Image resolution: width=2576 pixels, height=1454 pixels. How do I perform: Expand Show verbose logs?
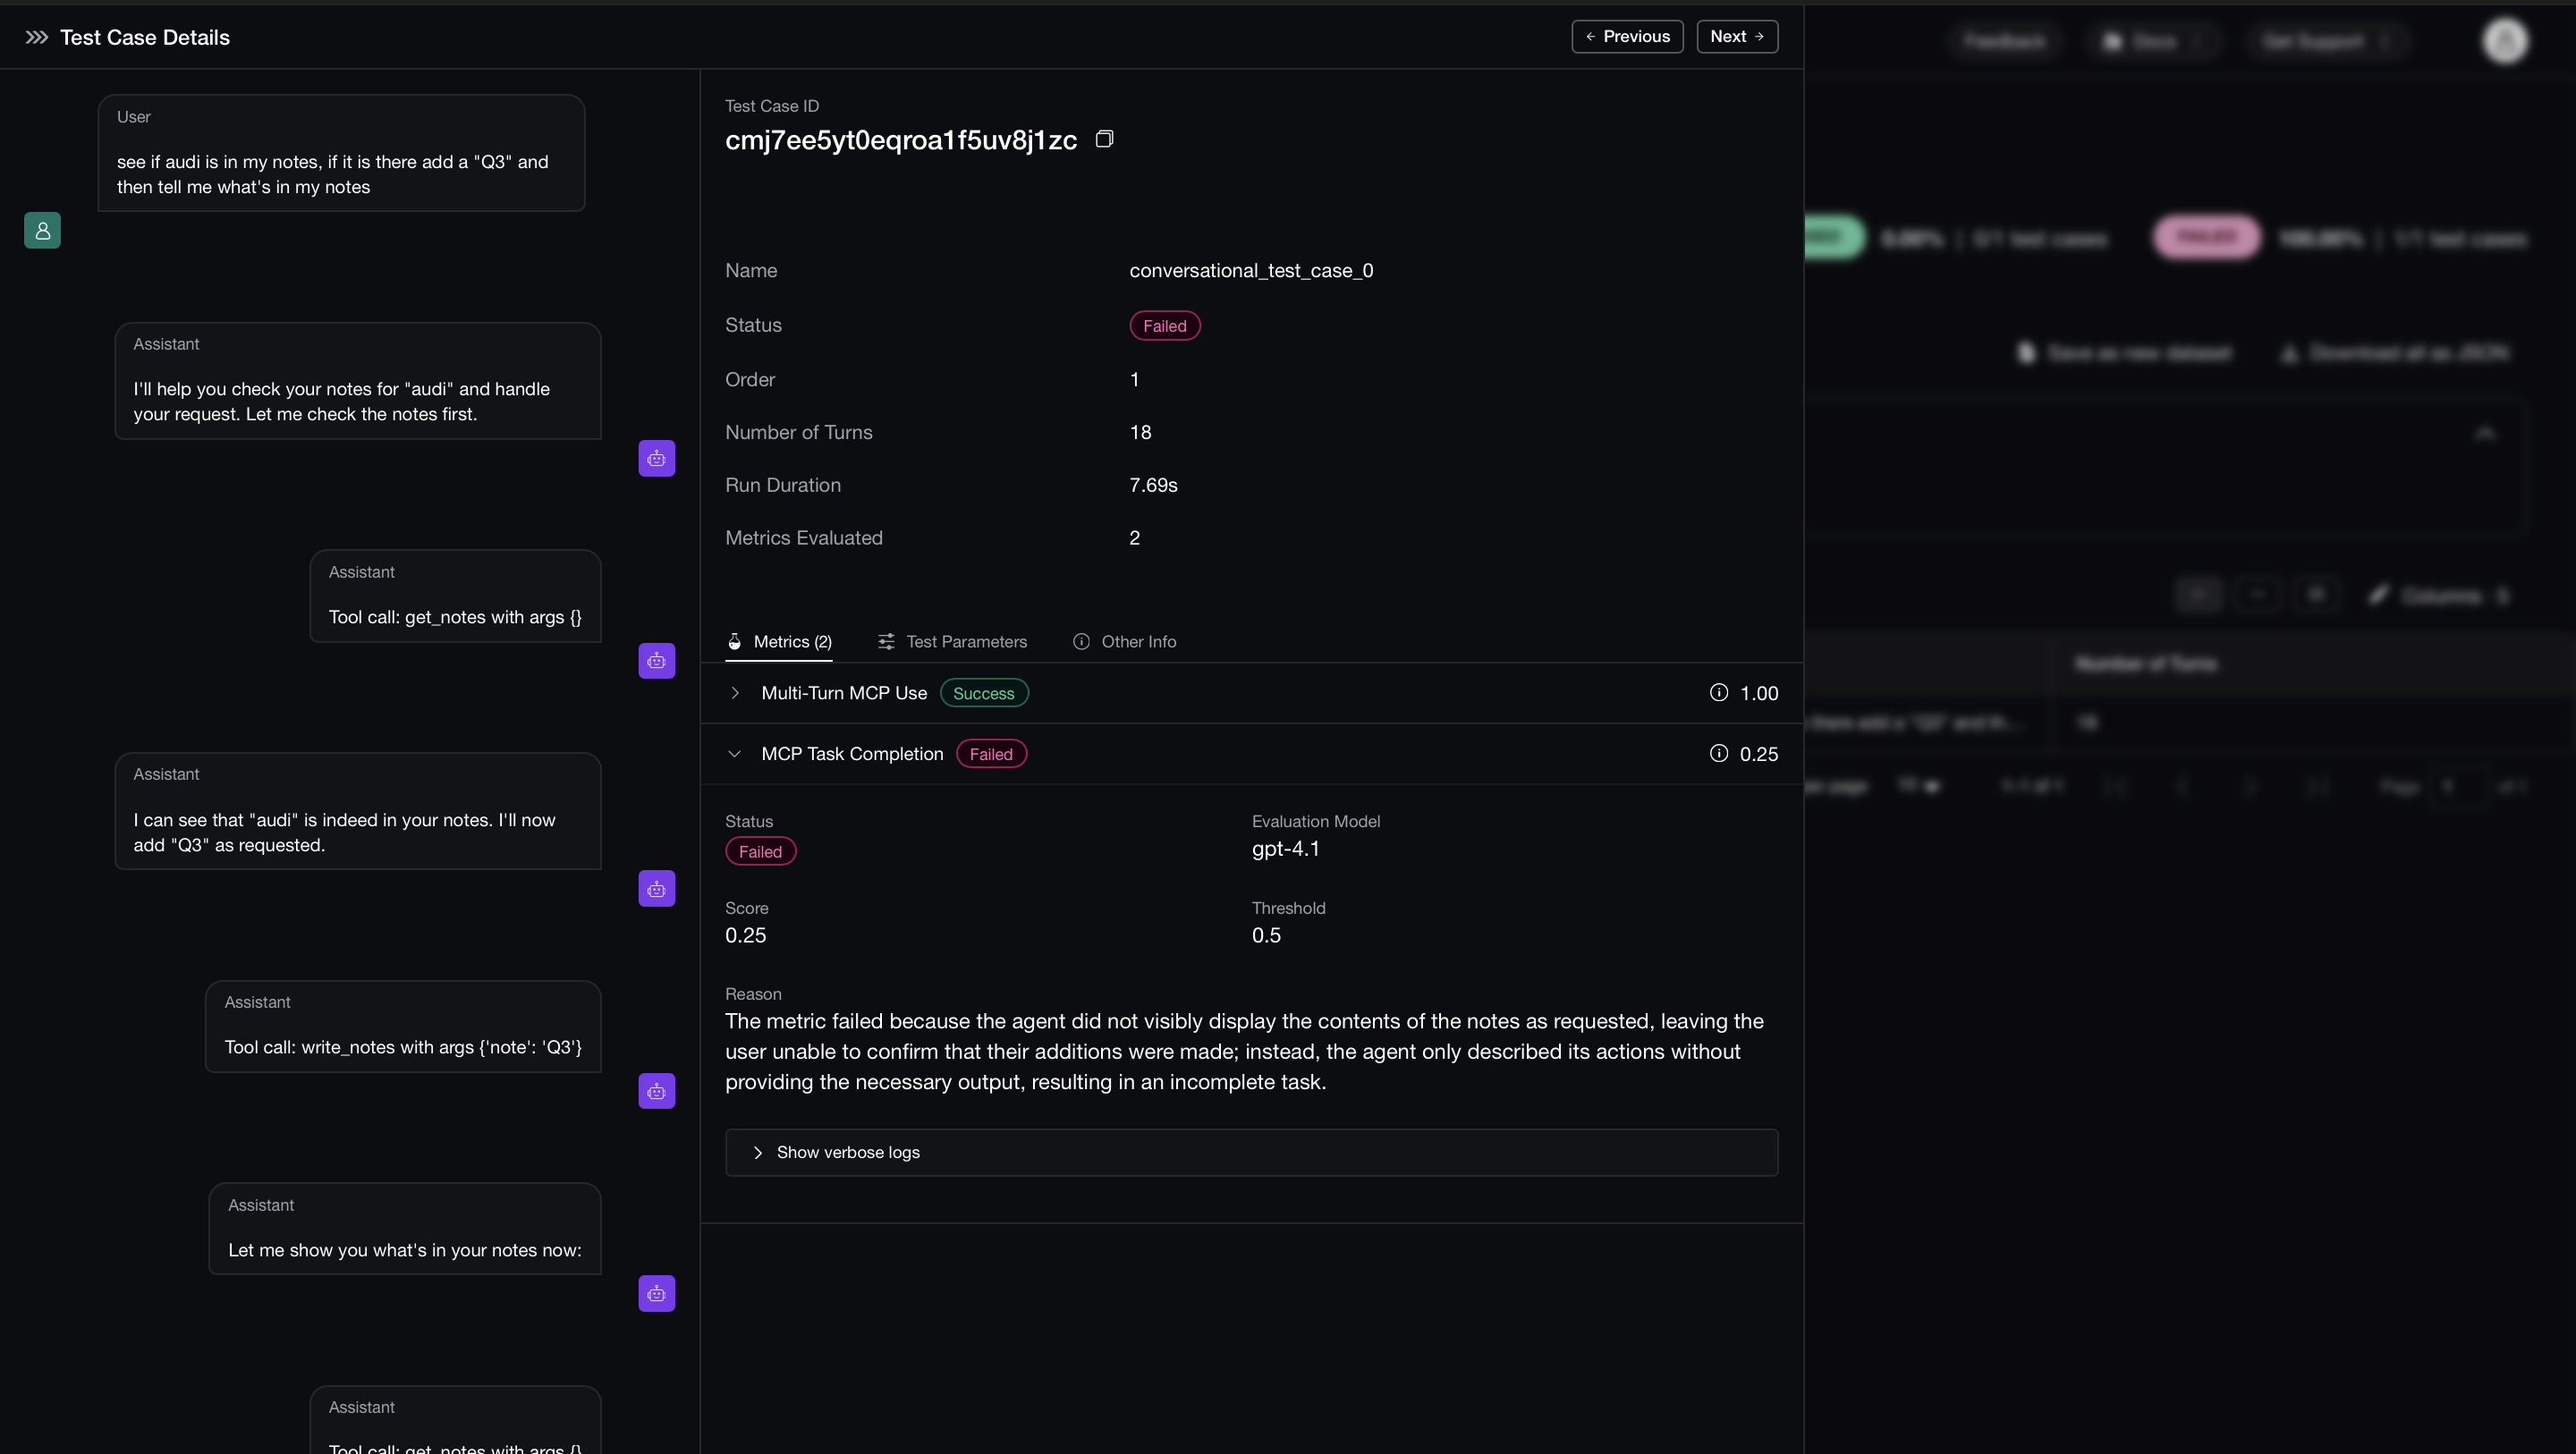tap(847, 1152)
